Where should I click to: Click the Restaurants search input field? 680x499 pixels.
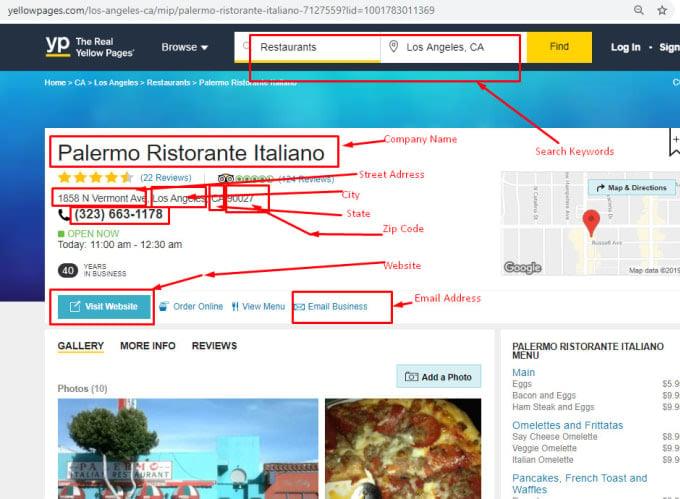click(x=310, y=47)
